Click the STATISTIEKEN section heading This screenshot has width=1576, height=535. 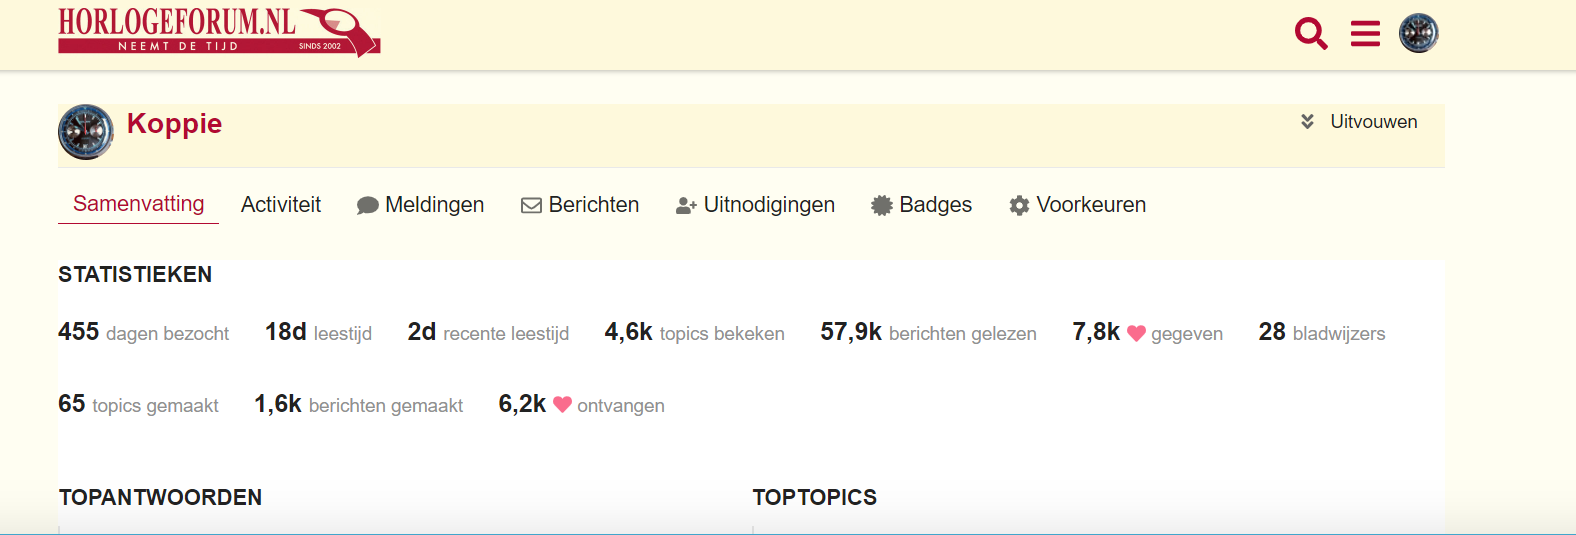point(135,275)
